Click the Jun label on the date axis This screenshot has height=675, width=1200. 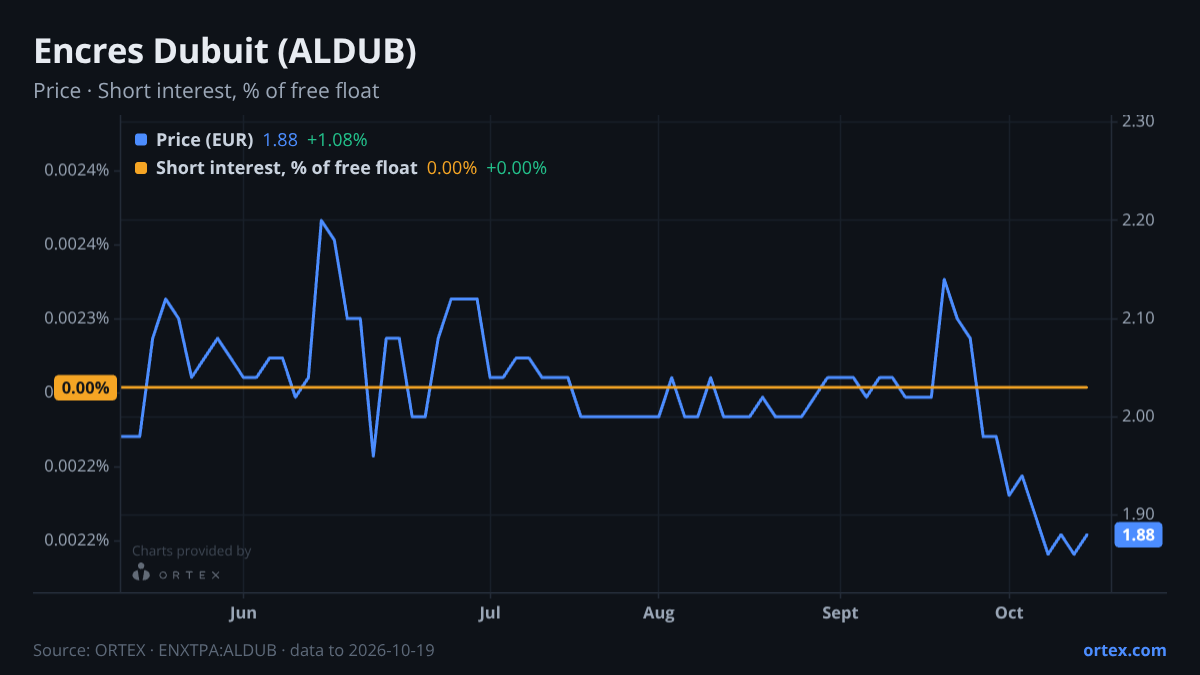pyautogui.click(x=244, y=613)
